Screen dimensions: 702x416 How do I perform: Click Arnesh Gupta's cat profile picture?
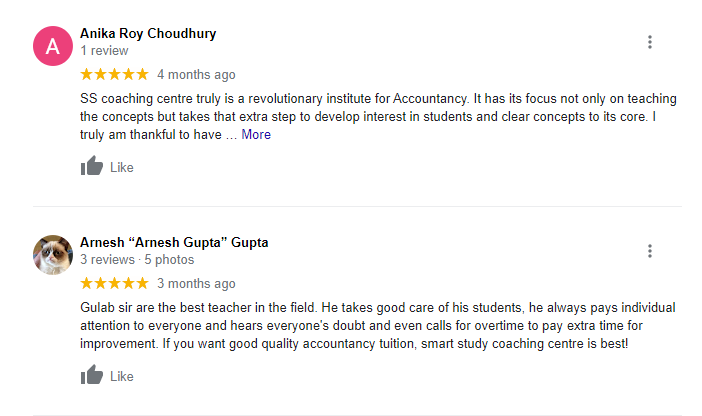pyautogui.click(x=53, y=255)
